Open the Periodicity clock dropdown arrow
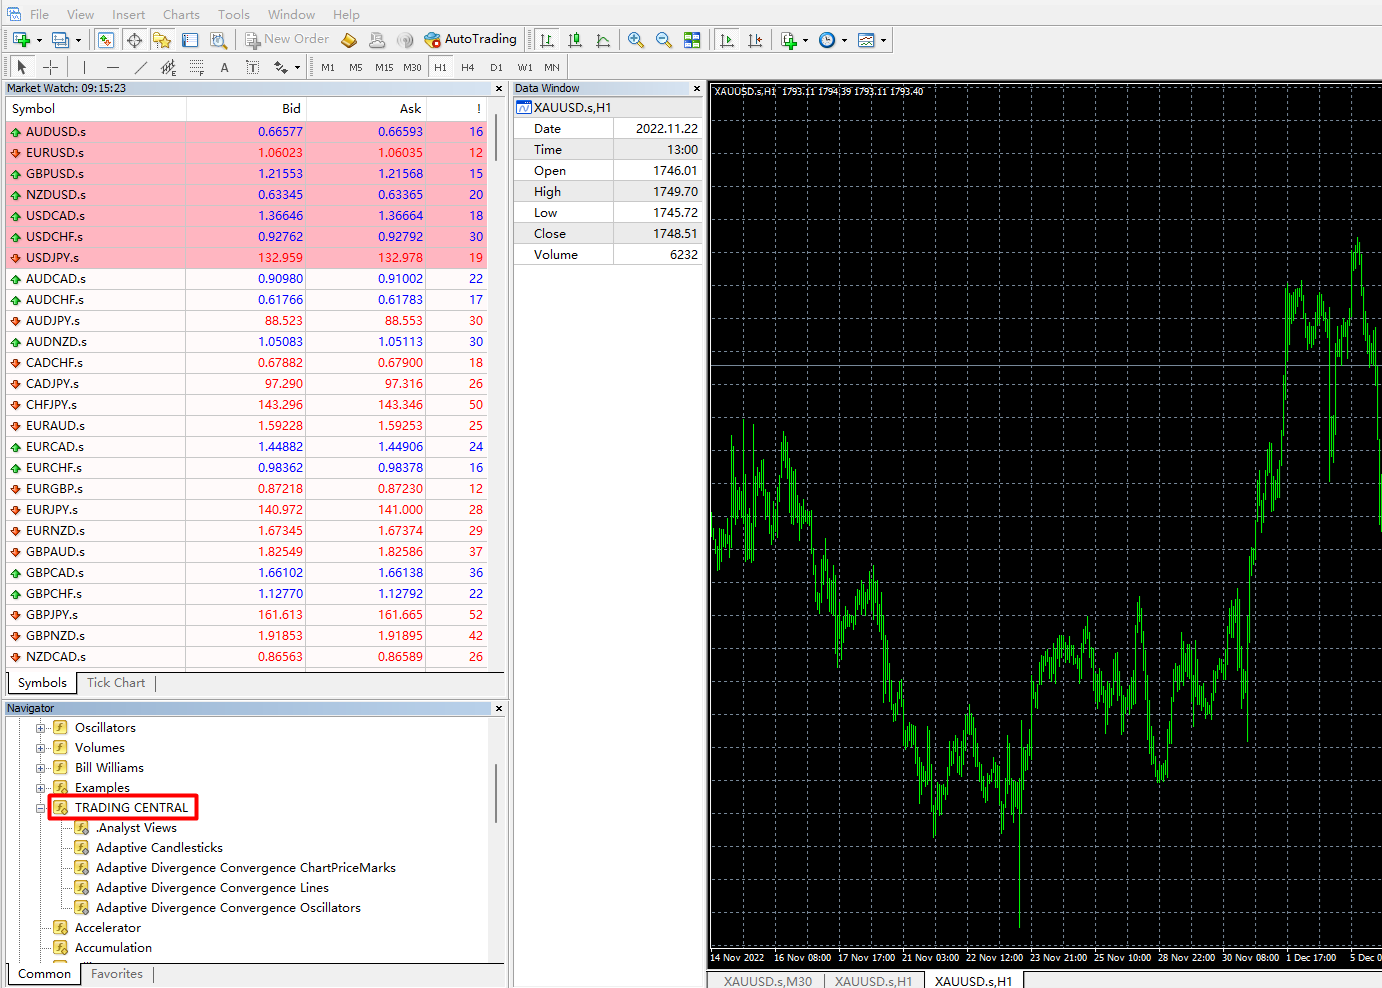This screenshot has width=1382, height=988. (844, 41)
